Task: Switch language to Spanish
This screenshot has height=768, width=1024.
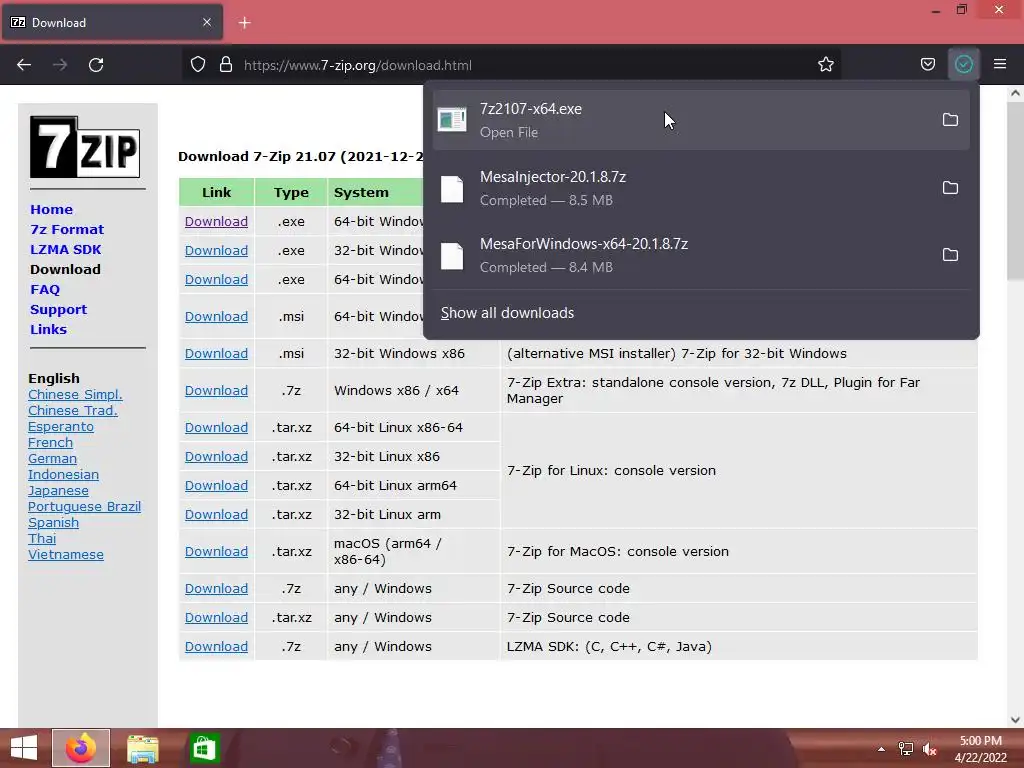Action: point(54,522)
